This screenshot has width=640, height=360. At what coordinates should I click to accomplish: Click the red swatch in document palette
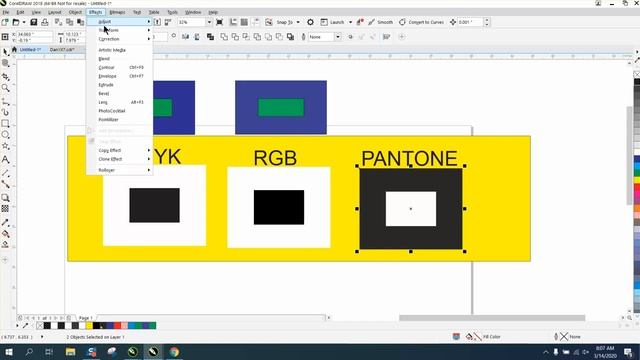(117, 325)
